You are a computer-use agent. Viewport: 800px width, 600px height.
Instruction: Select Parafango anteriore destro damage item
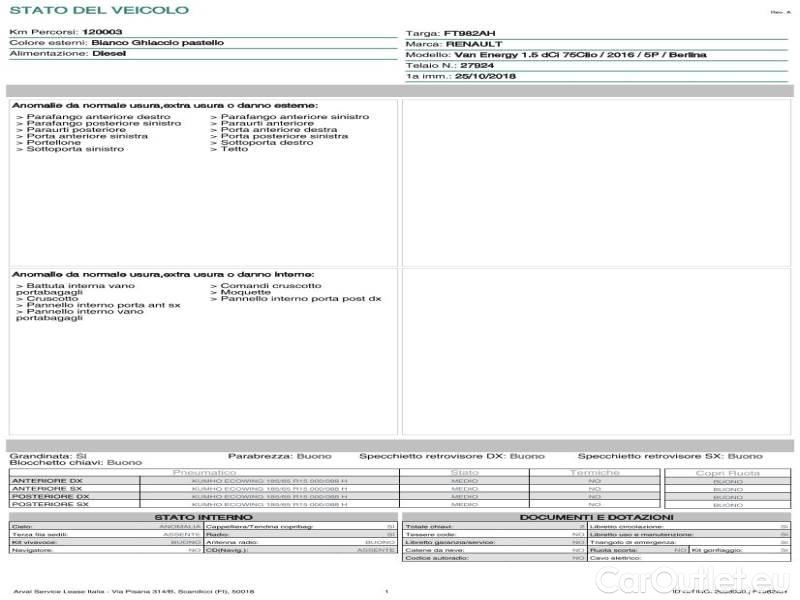coord(93,117)
